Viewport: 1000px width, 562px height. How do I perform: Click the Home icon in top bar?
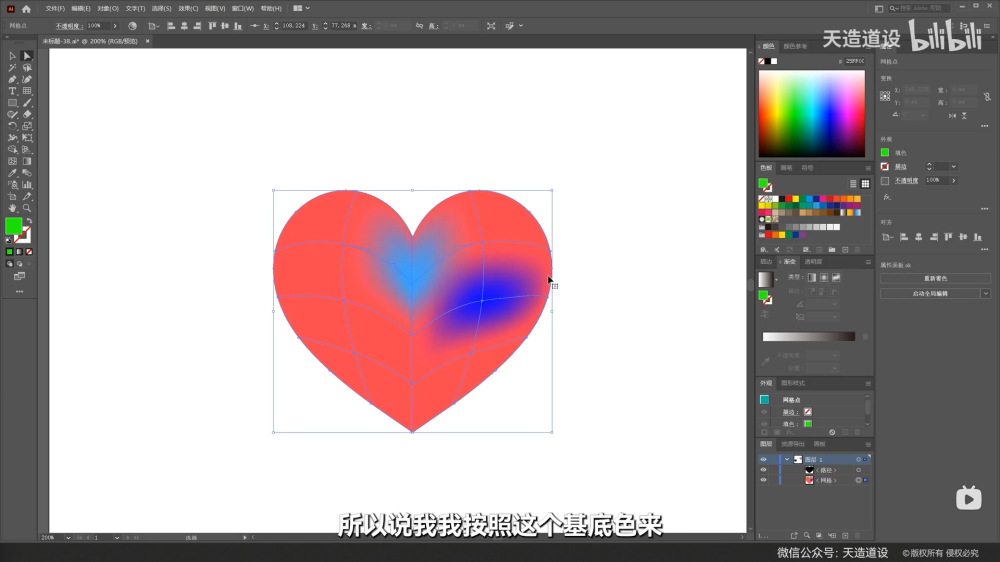(26, 9)
